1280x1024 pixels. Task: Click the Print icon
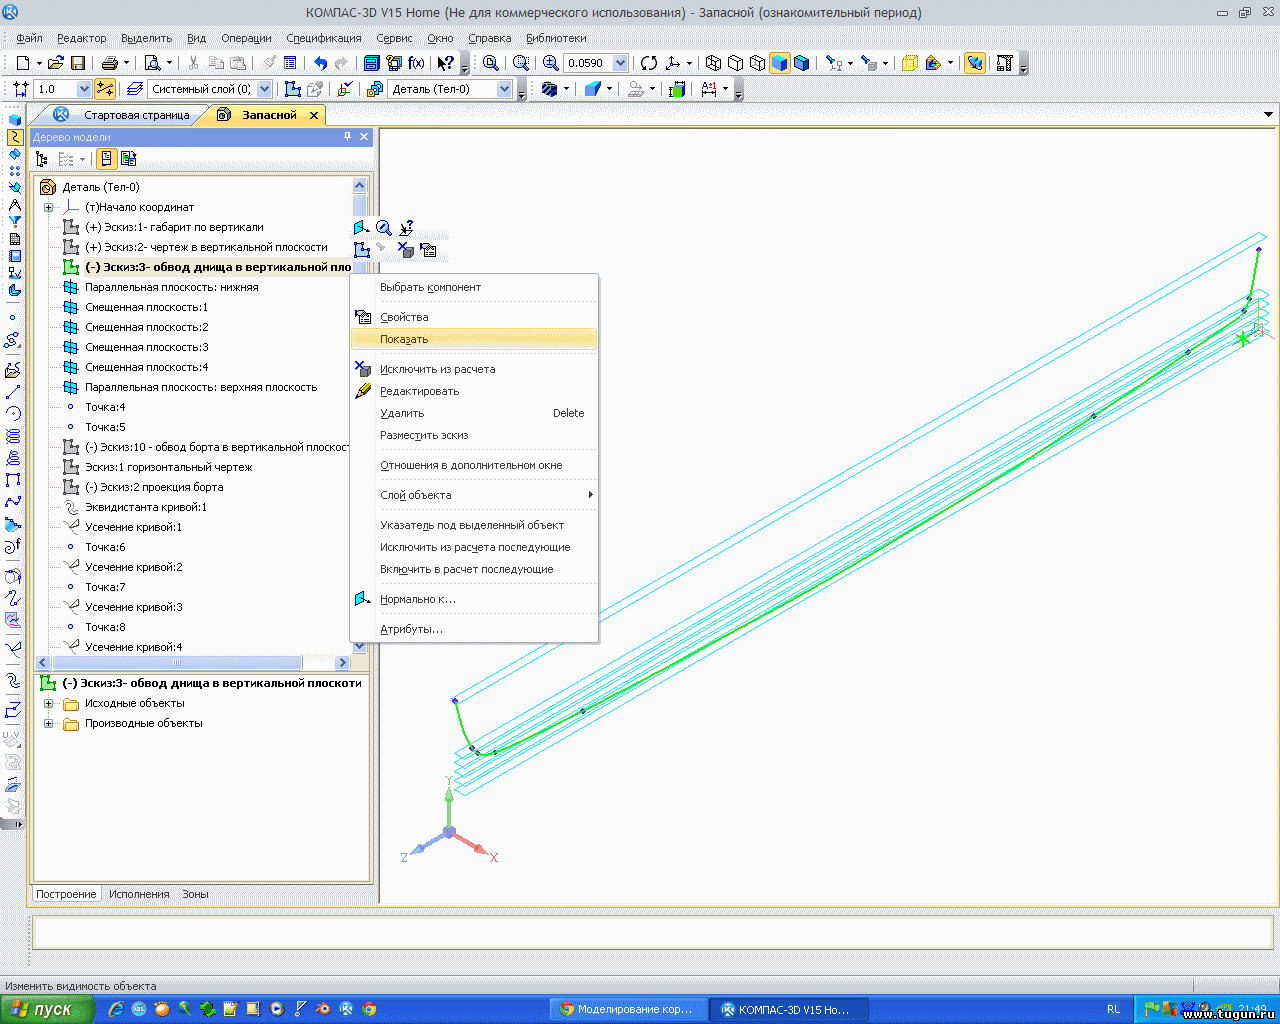[x=109, y=63]
